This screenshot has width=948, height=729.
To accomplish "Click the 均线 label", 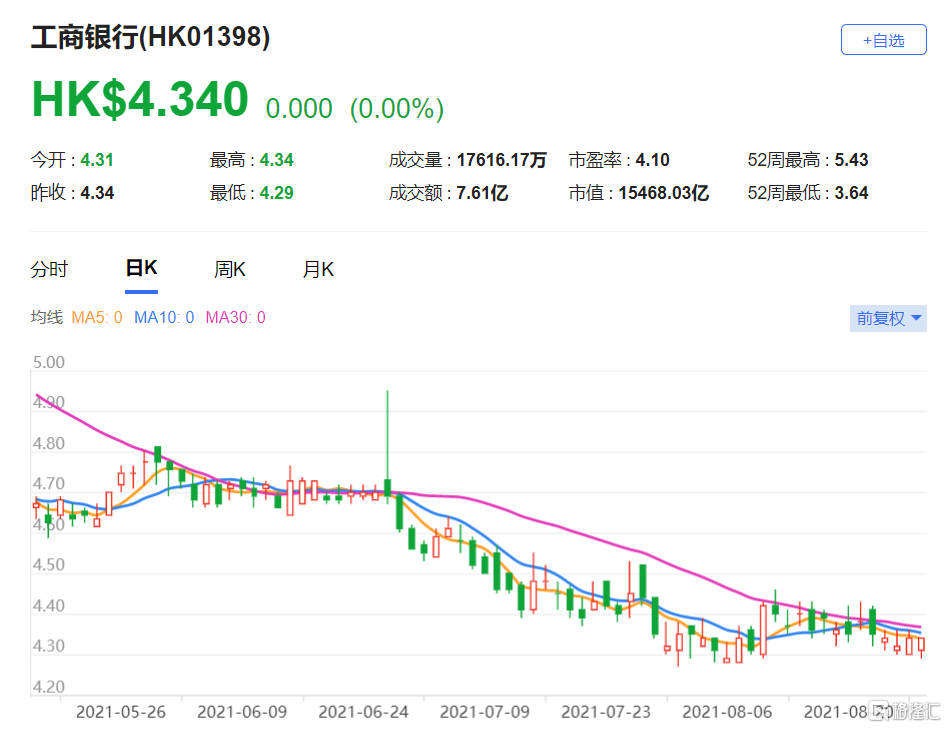I will 47,317.
